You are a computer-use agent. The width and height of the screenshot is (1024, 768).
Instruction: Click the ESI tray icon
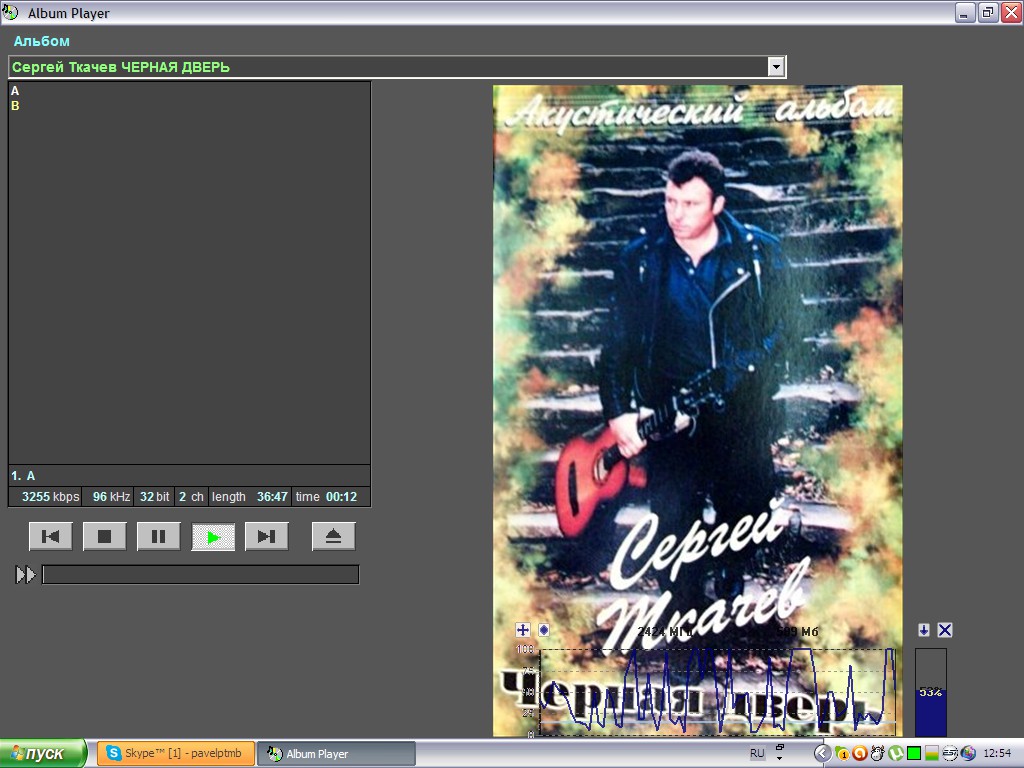950,754
